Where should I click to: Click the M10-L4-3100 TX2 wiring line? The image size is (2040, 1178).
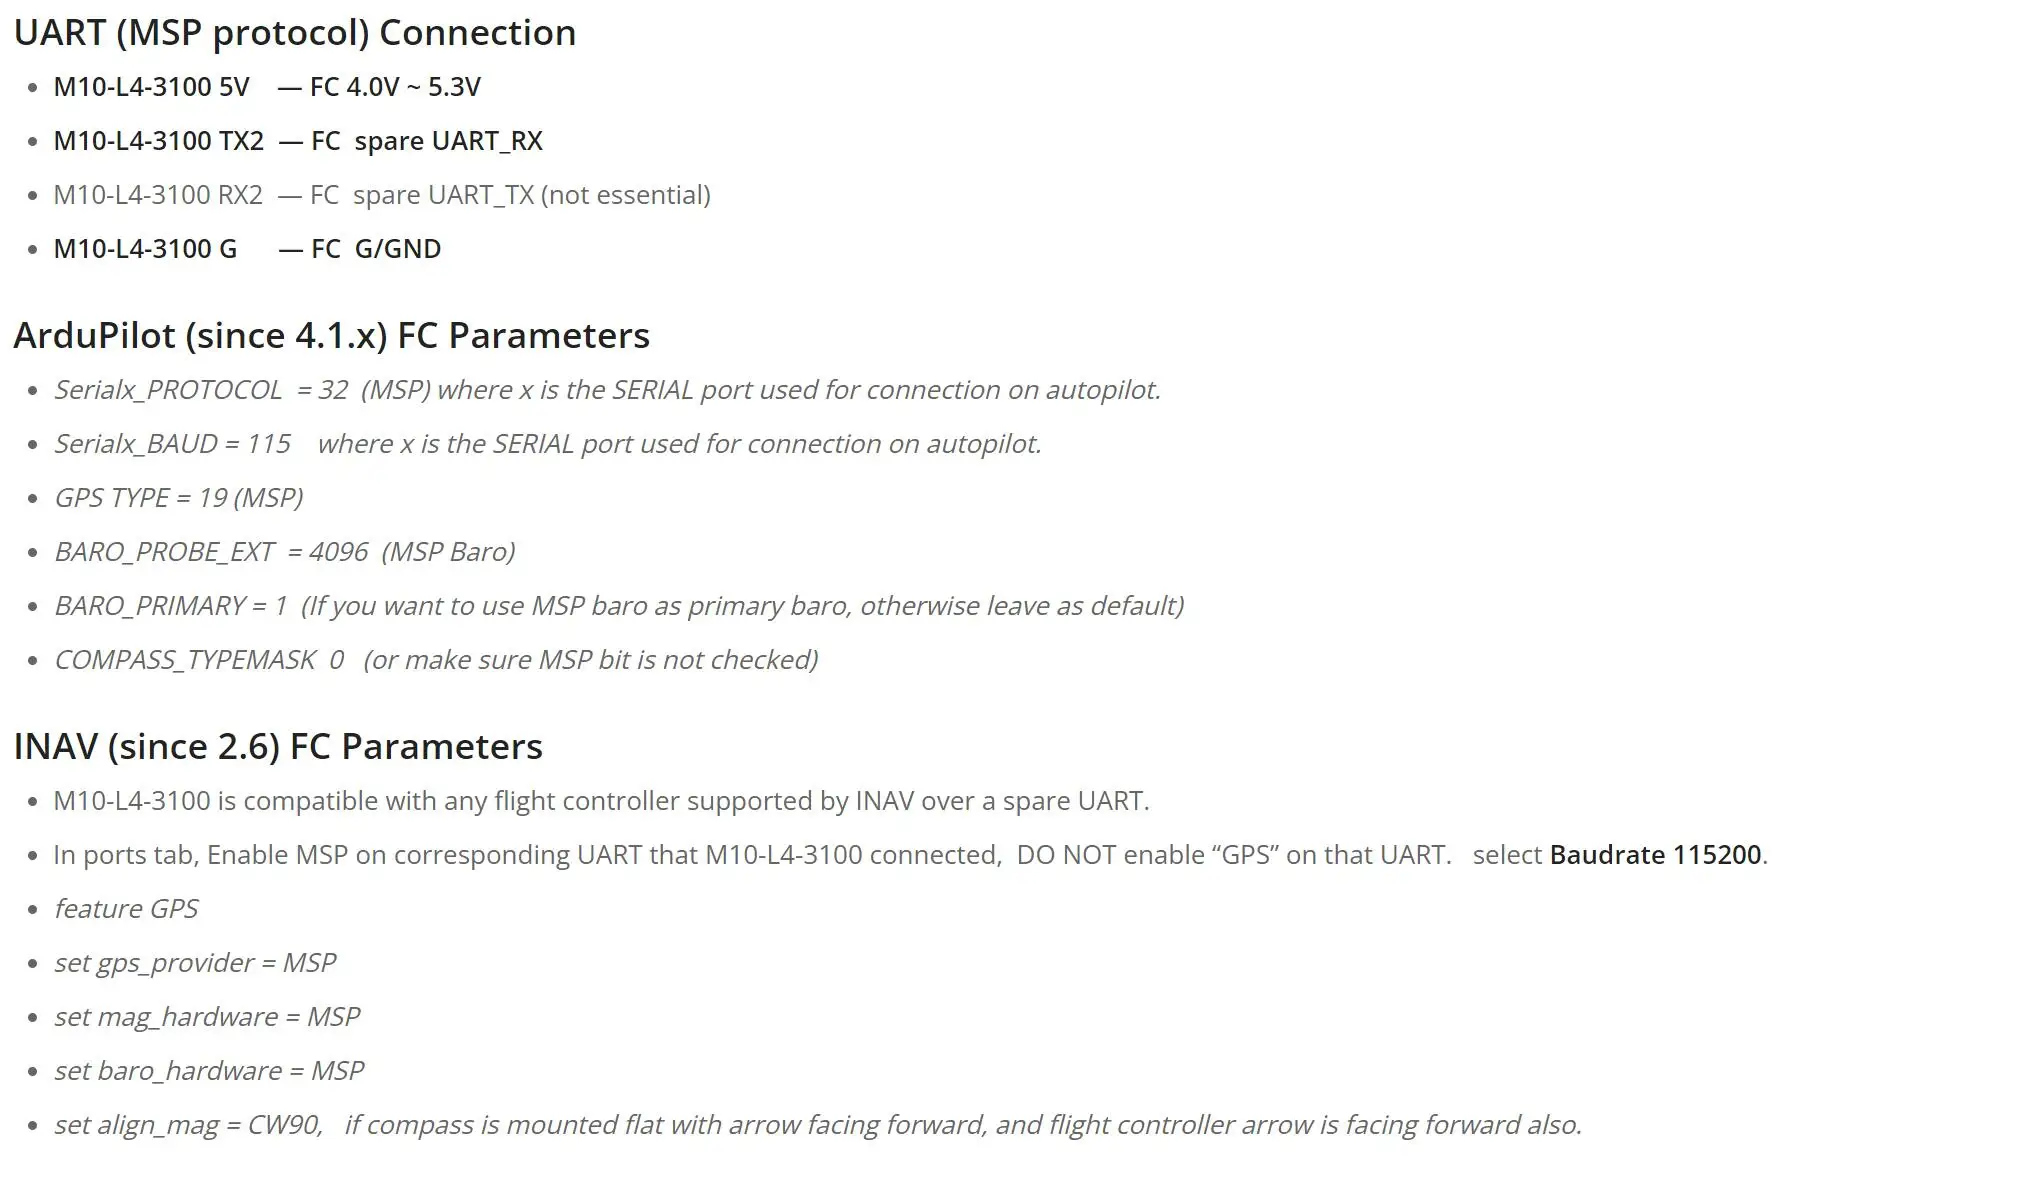(x=297, y=141)
